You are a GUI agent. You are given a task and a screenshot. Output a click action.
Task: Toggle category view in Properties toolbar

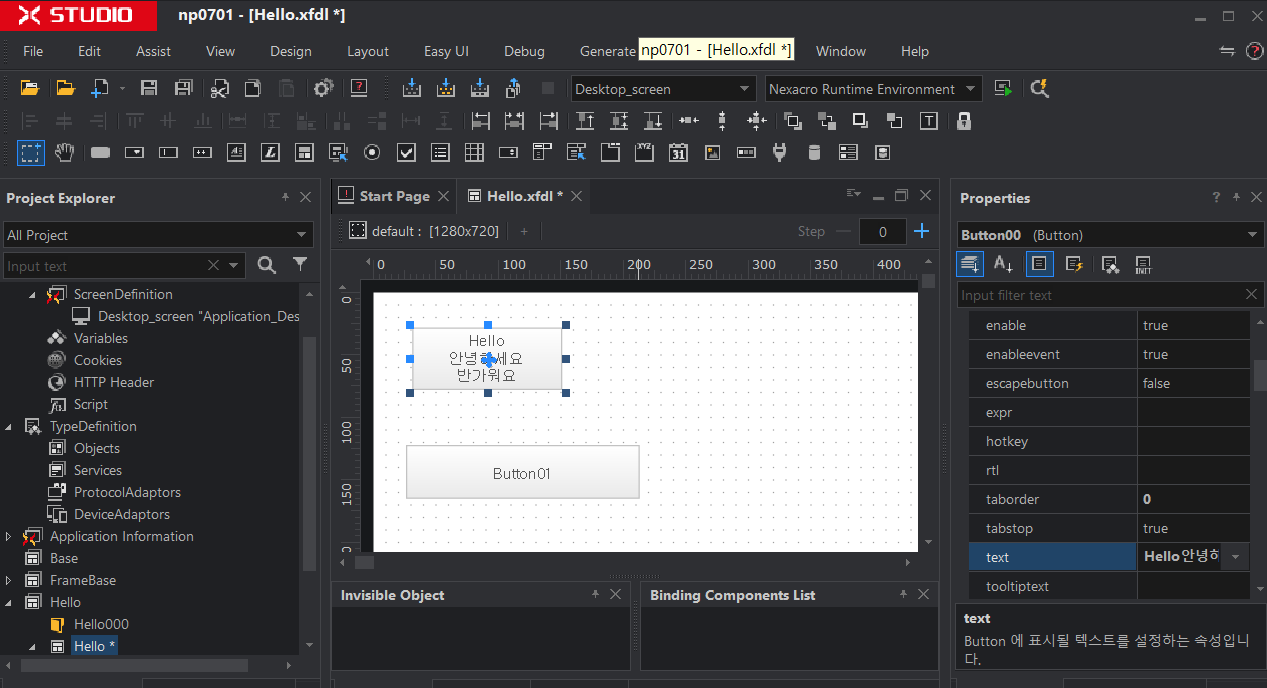(x=969, y=264)
